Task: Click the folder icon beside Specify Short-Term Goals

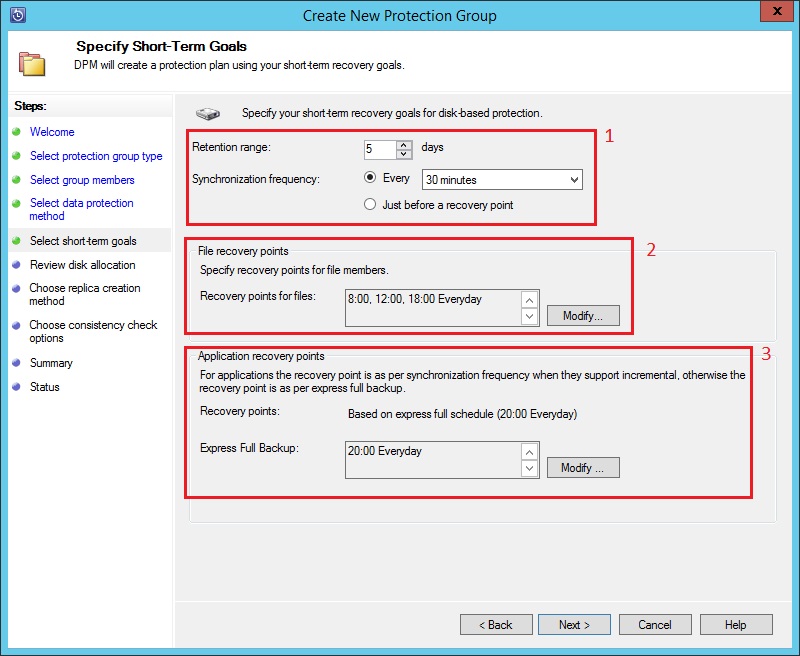Action: 32,63
